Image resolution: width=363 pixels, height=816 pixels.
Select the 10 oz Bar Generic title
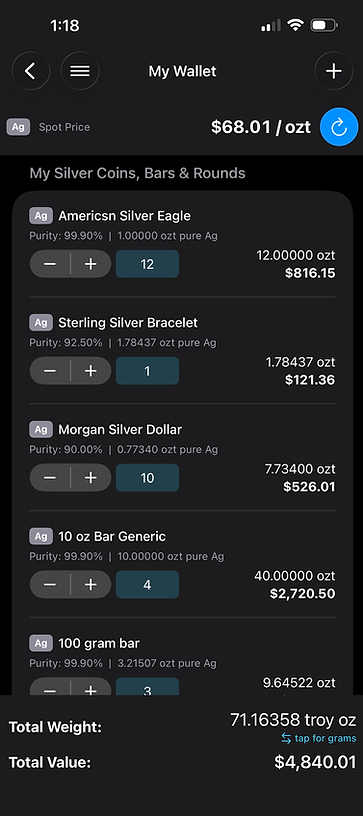(x=112, y=537)
